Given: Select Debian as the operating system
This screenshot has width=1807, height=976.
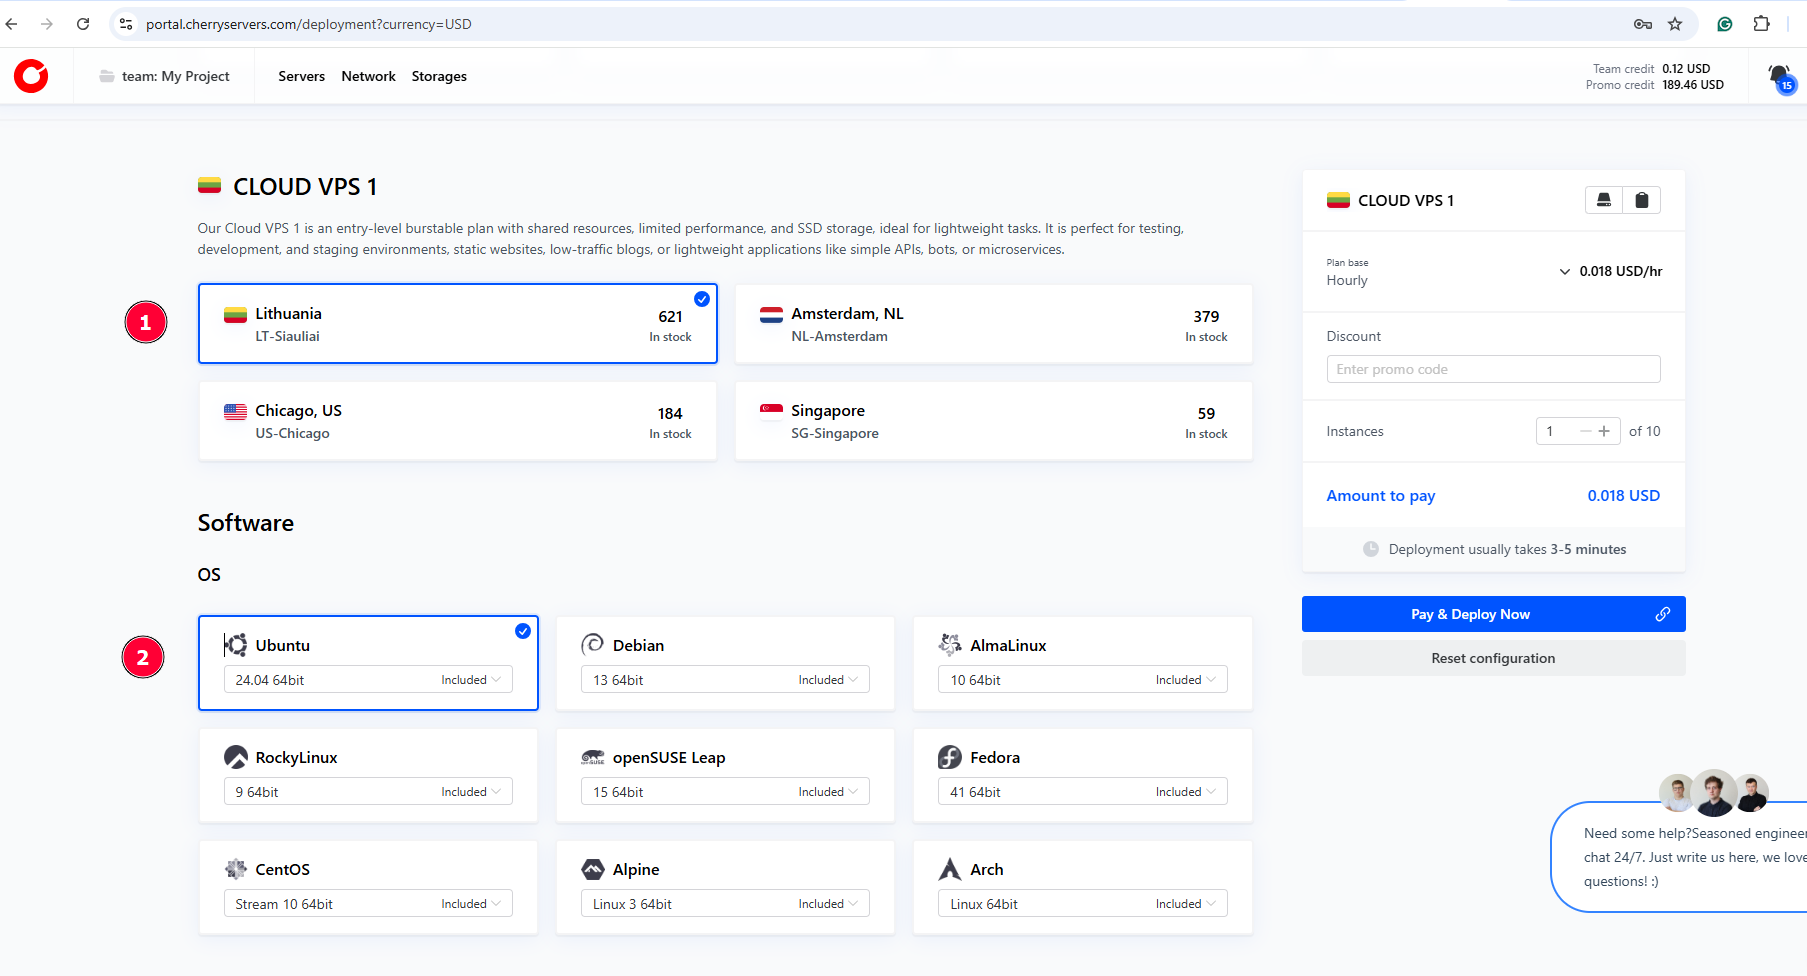Looking at the screenshot, I should 724,646.
